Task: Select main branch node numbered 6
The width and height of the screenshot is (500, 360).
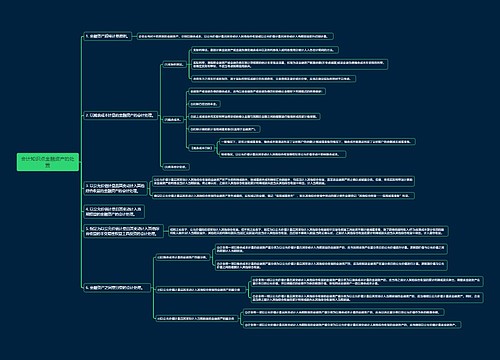Action: (117, 287)
